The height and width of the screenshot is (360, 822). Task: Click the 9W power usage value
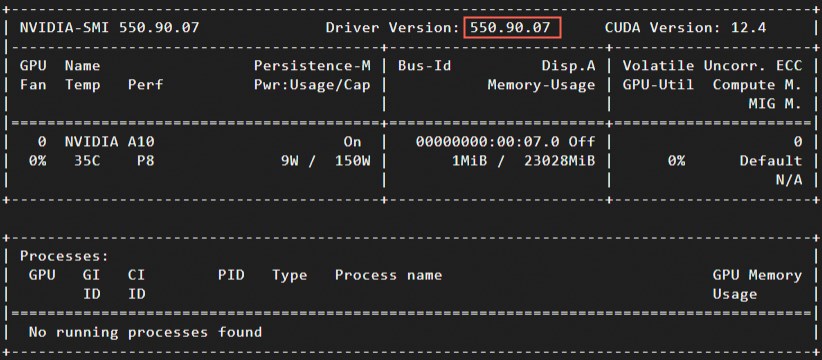[x=289, y=160]
